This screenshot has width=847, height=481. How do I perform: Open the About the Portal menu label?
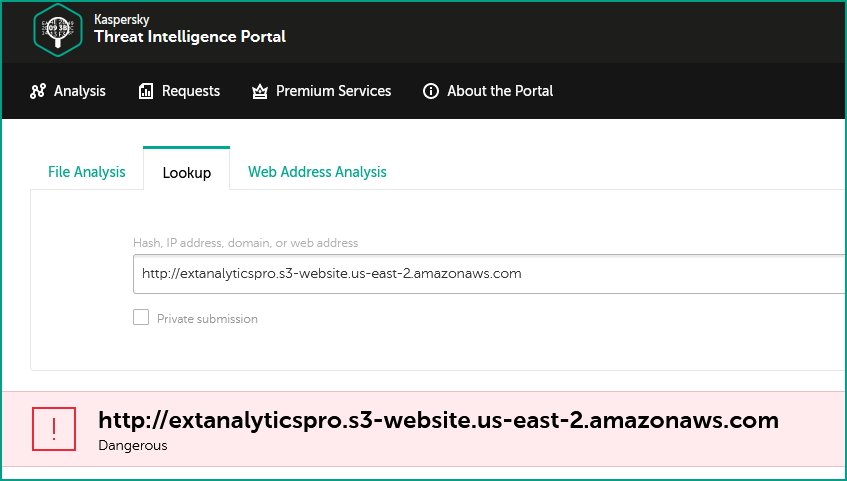[500, 91]
